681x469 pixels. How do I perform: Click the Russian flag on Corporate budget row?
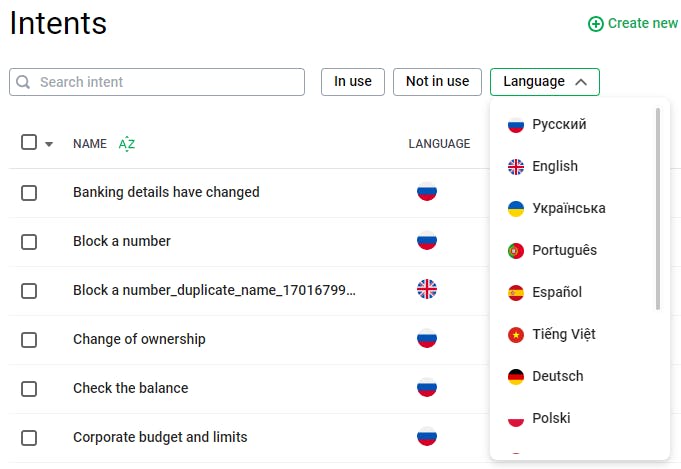(427, 437)
